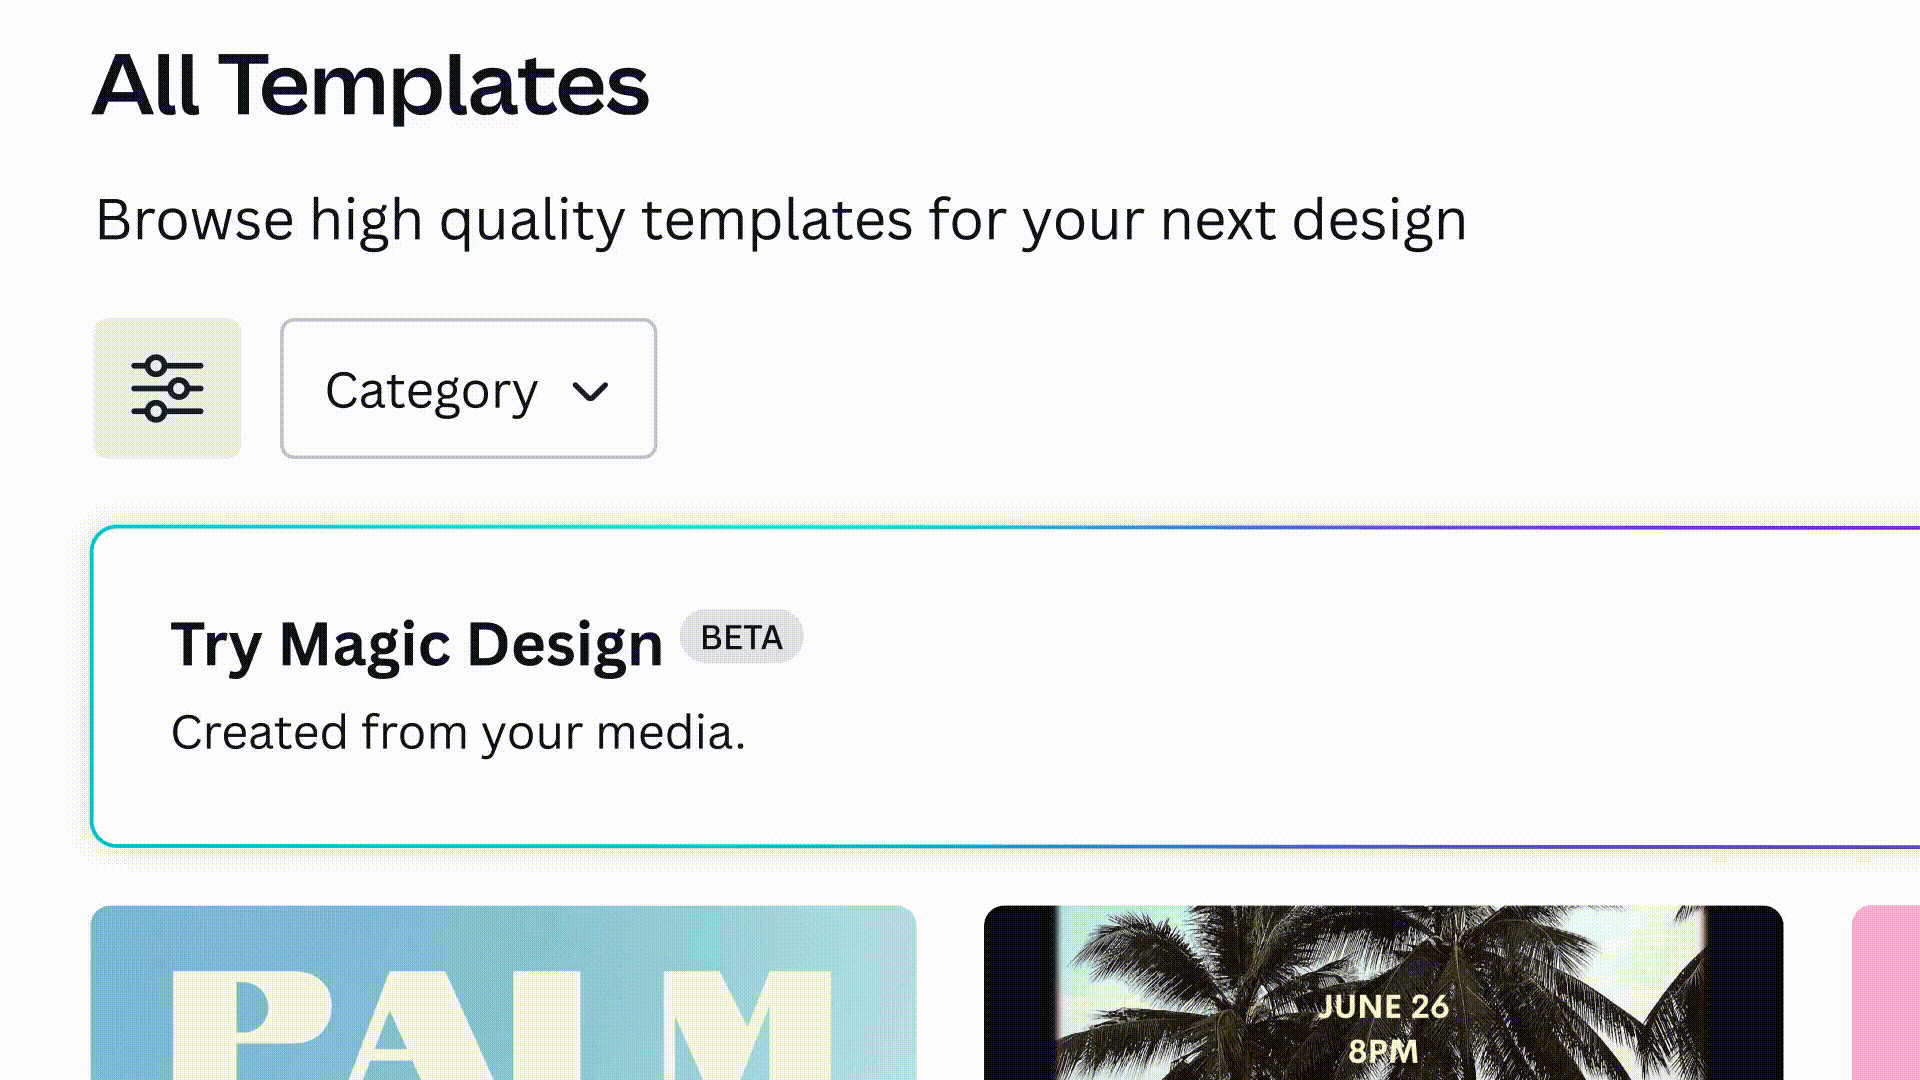This screenshot has height=1080, width=1920.
Task: Click the BETA badge
Action: pyautogui.click(x=741, y=637)
